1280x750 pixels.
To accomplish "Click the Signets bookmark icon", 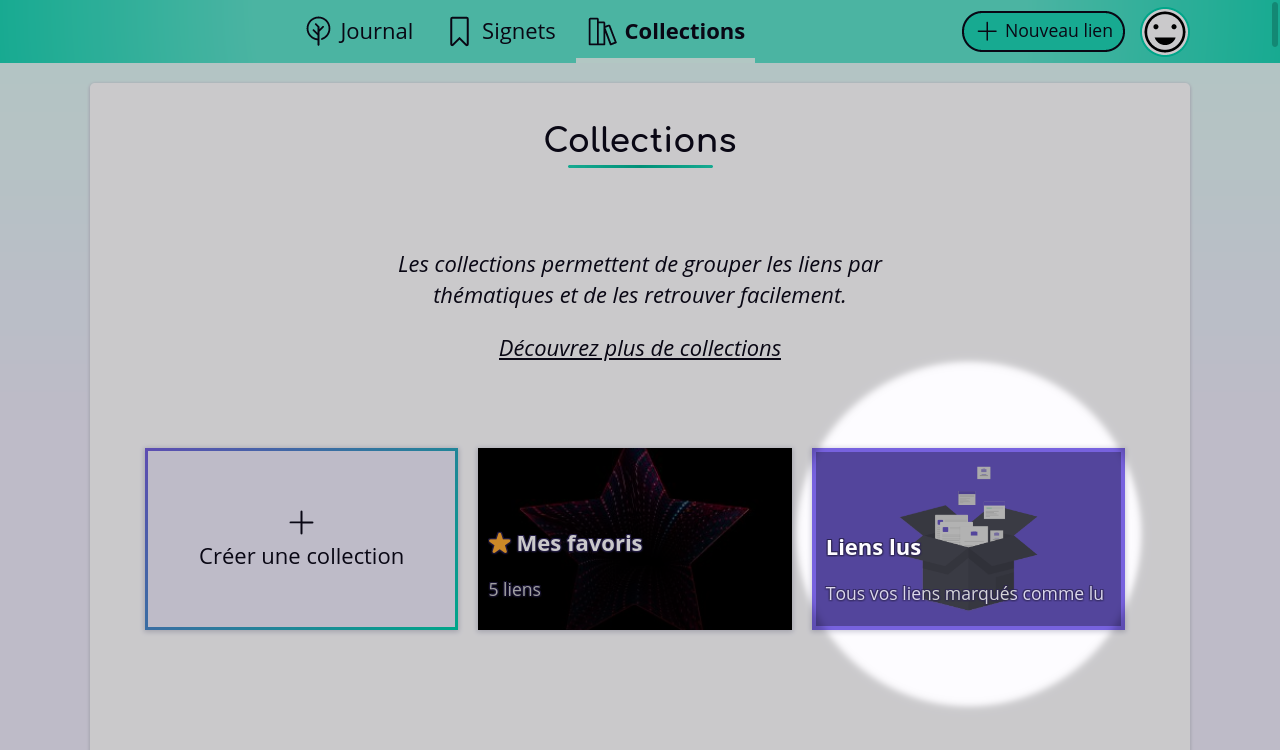I will (459, 31).
